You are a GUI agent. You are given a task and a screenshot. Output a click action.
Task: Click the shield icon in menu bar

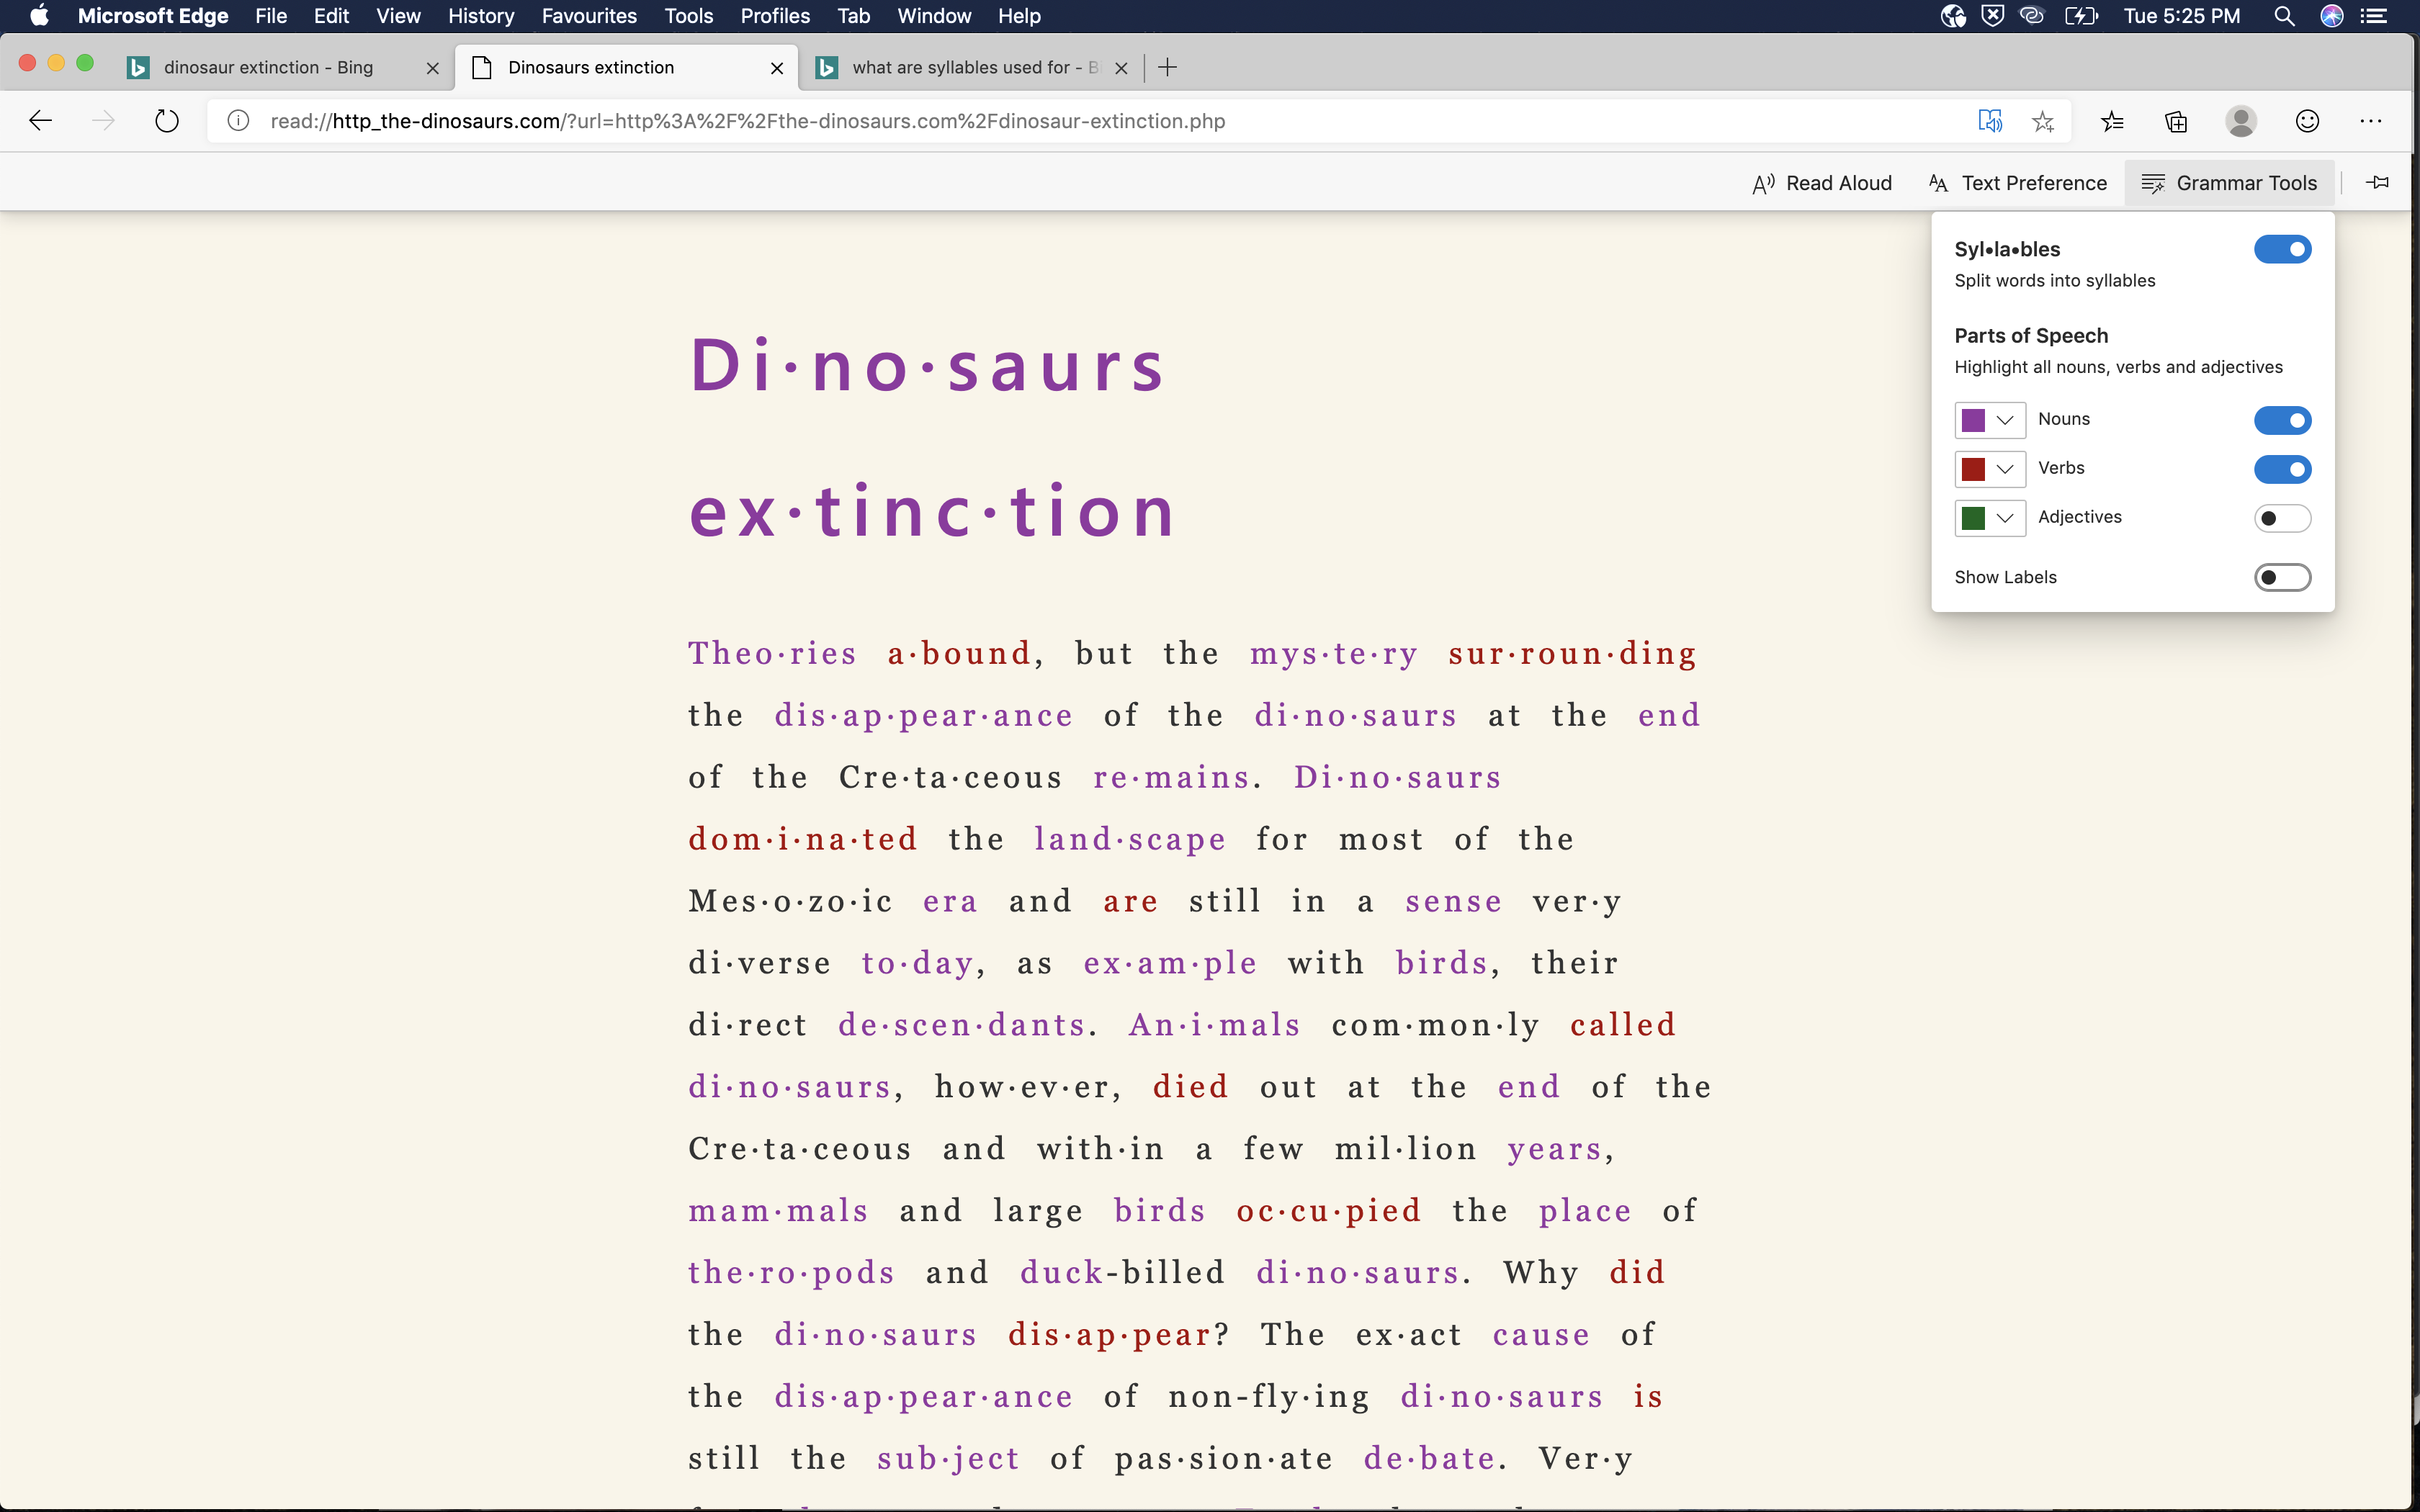tap(1993, 16)
